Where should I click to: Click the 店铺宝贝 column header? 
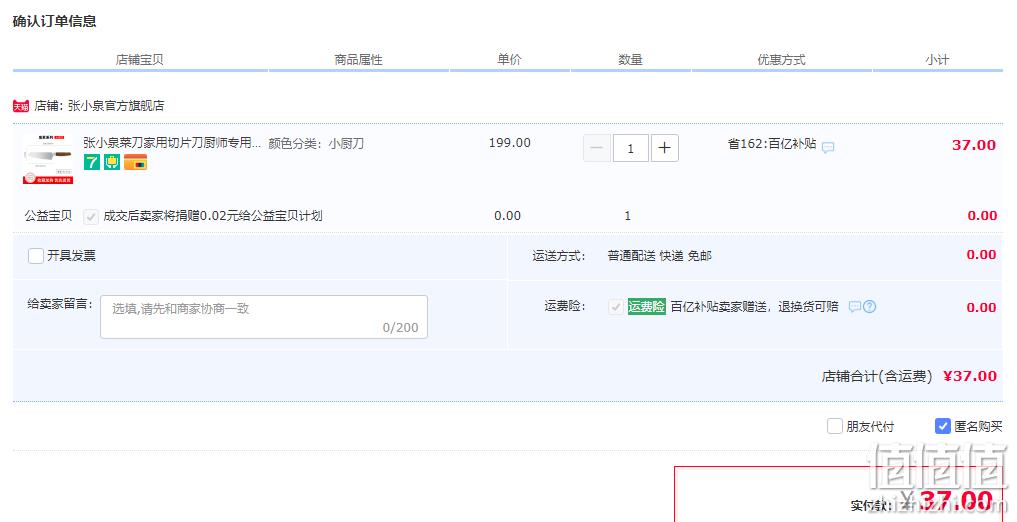coord(139,60)
